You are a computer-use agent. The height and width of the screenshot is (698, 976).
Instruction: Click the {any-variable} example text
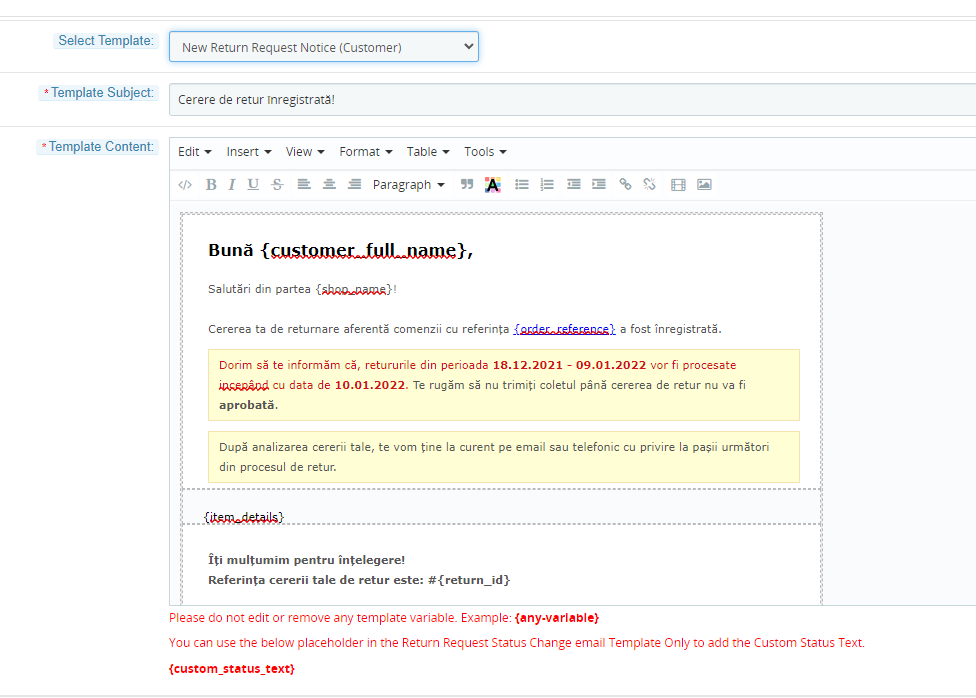point(557,618)
